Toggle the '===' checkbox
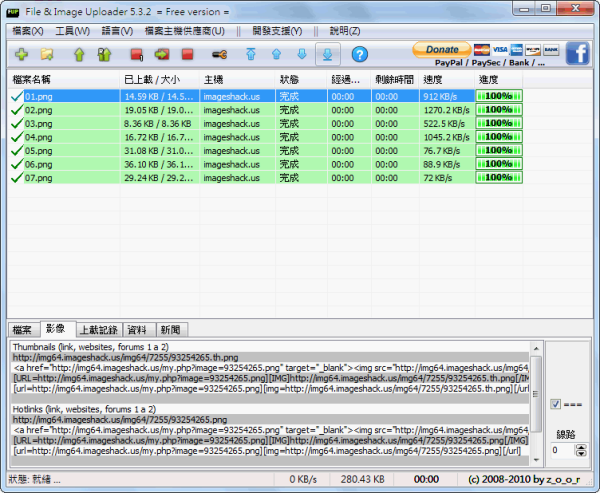The height and width of the screenshot is (493, 600). [x=556, y=404]
